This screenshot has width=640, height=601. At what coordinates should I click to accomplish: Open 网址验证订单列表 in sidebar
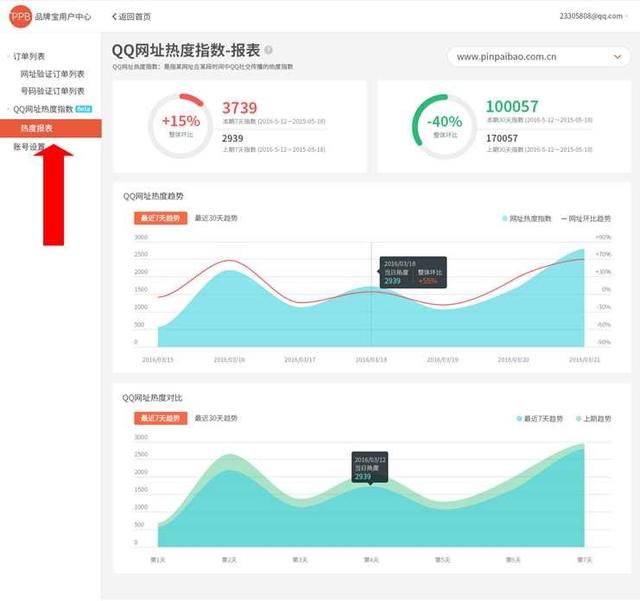tap(52, 74)
